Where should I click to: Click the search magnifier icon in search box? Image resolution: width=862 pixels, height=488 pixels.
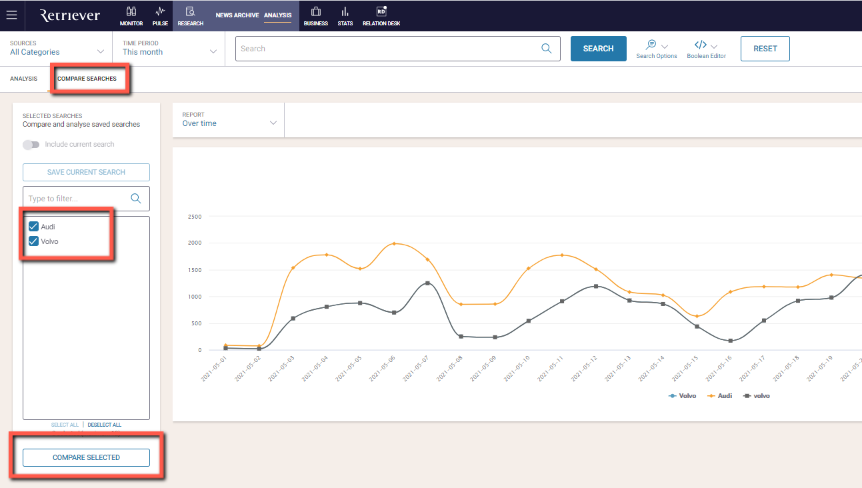pyautogui.click(x=546, y=48)
